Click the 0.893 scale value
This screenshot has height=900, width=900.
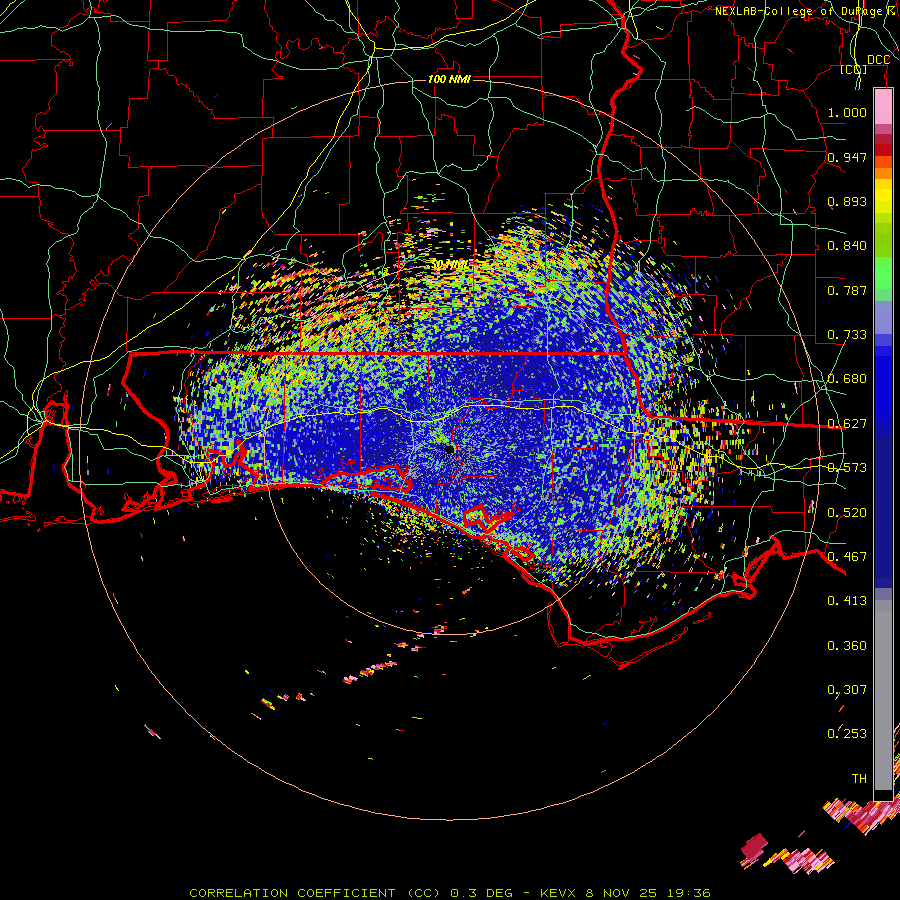(x=847, y=201)
